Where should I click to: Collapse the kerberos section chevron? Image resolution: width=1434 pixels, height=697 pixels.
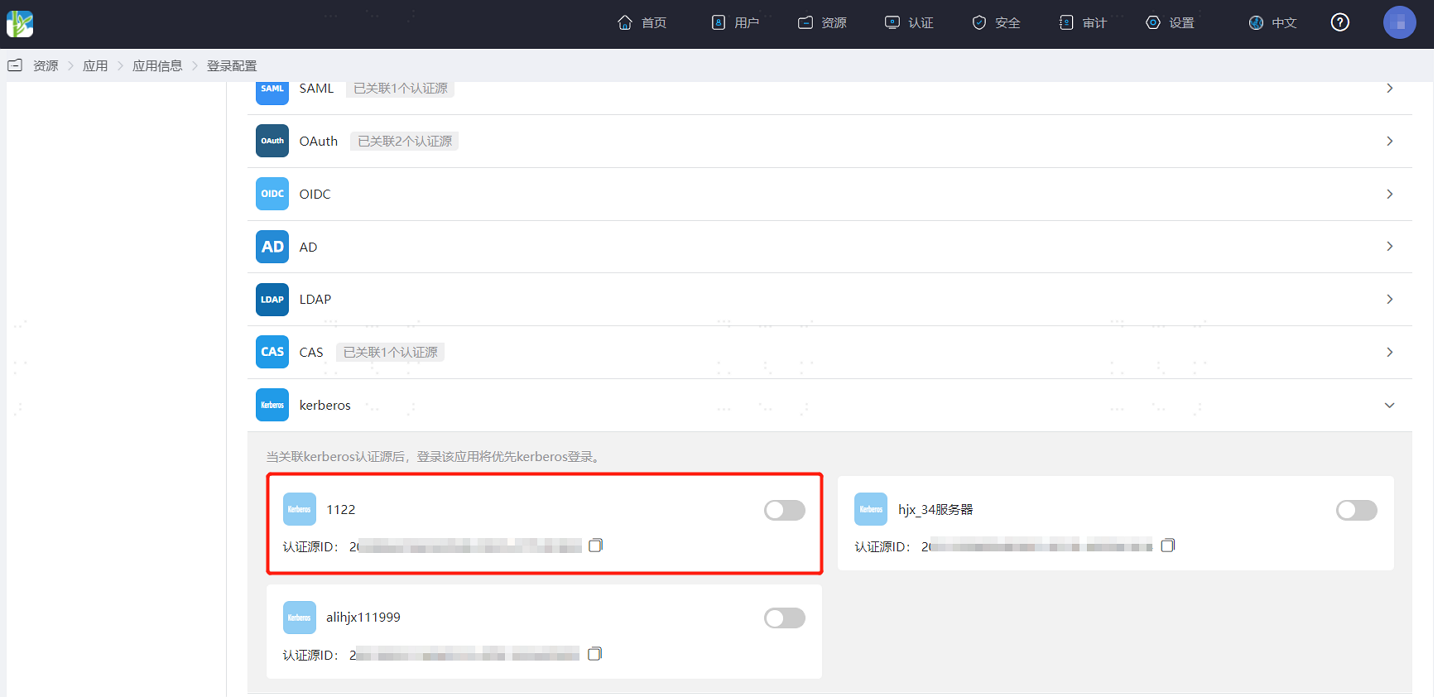tap(1389, 405)
